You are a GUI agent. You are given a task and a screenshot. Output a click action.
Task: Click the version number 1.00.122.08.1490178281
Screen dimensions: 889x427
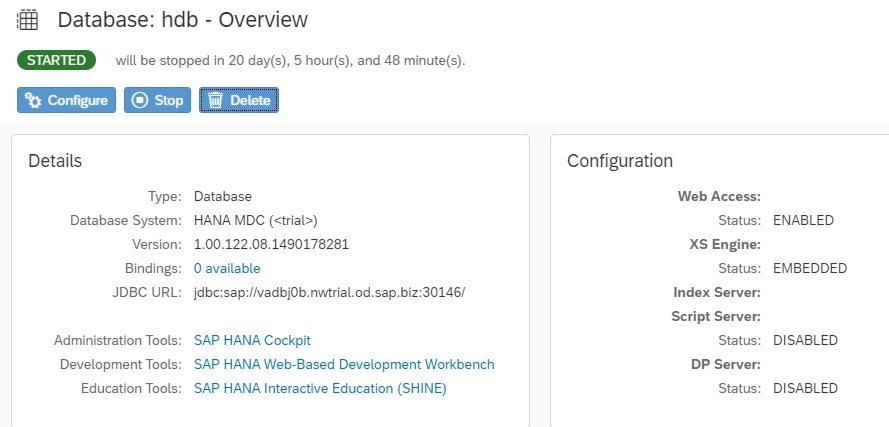point(271,244)
